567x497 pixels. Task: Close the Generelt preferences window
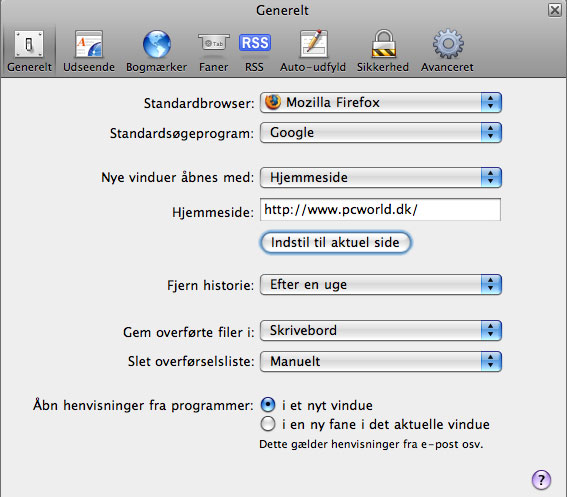(554, 10)
